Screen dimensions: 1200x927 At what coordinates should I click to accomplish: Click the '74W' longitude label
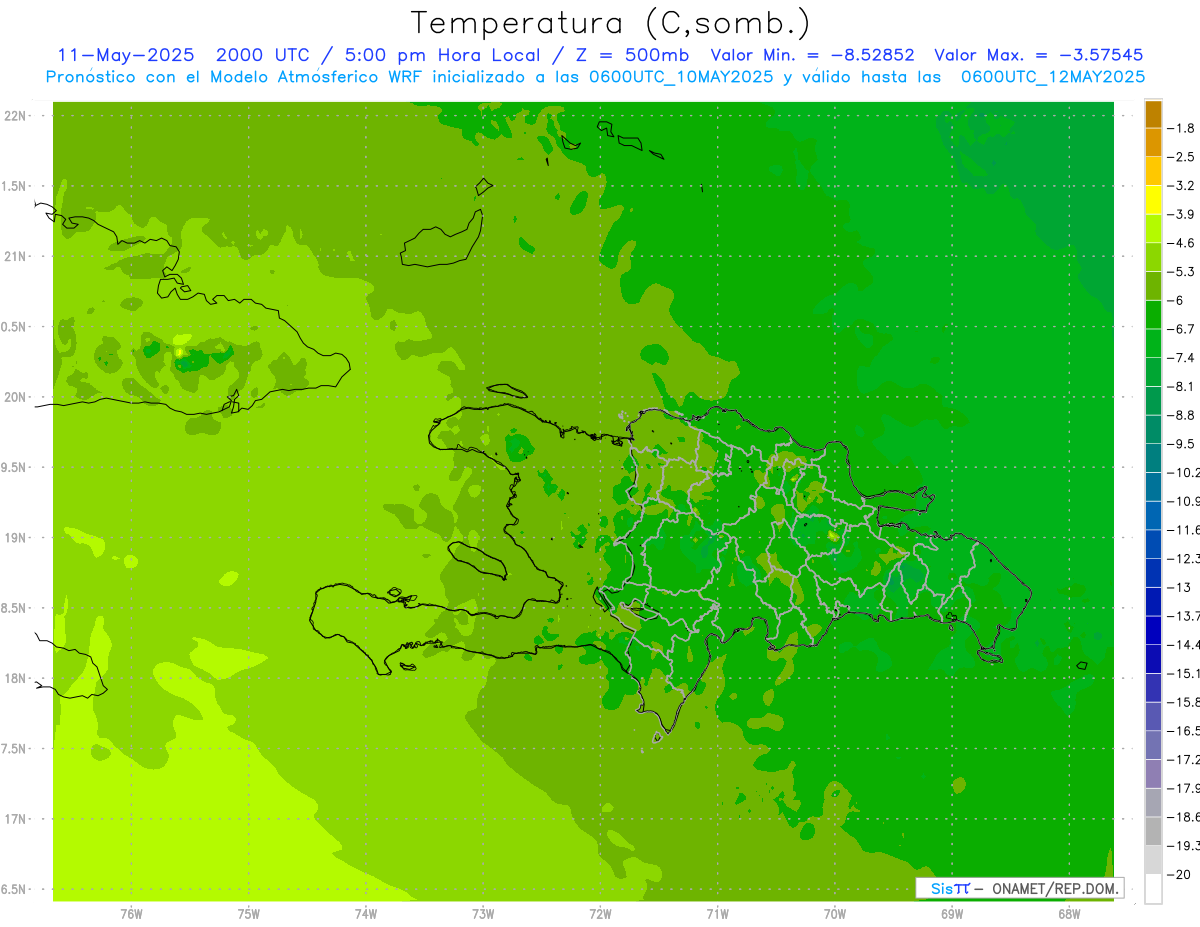pyautogui.click(x=366, y=914)
